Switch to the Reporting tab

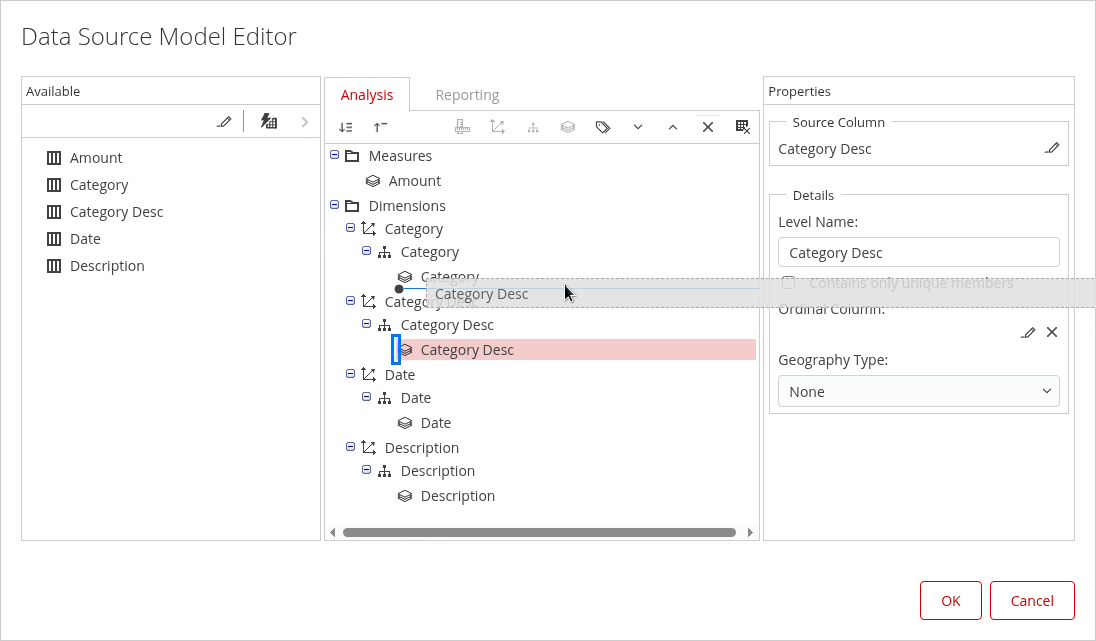point(467,95)
